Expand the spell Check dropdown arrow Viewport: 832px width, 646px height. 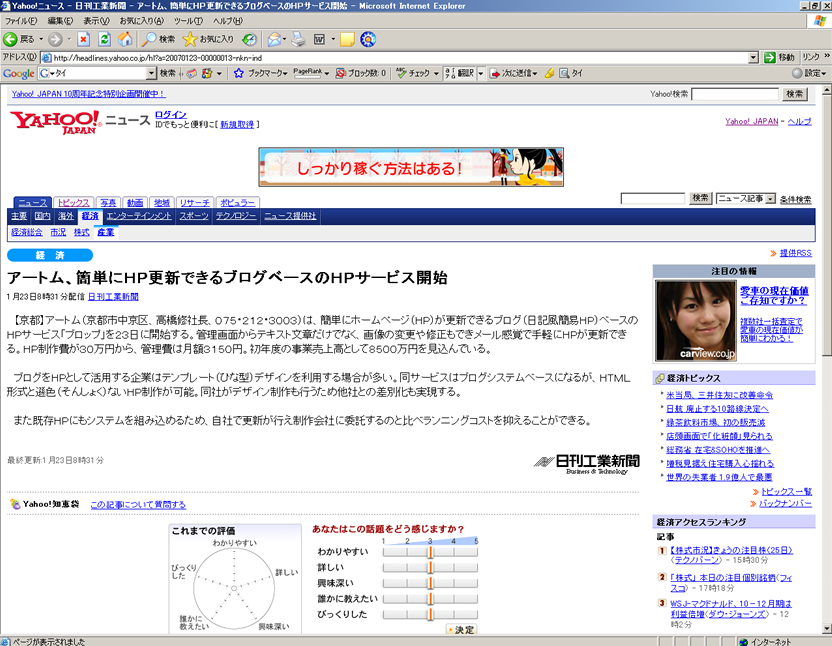coord(436,73)
